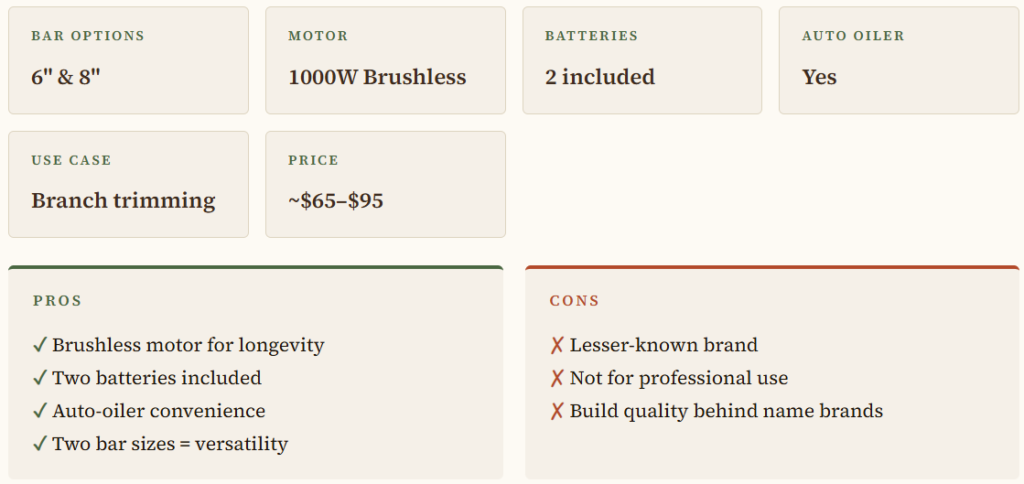Click the Build quality behind name brands text
The image size is (1024, 484).
726,412
